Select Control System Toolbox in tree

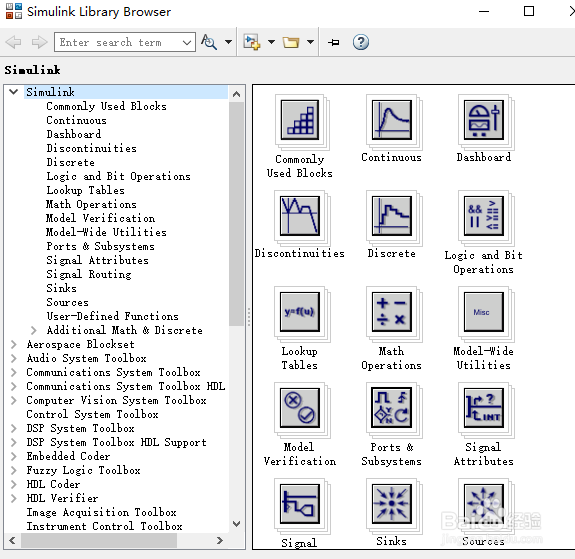pyautogui.click(x=92, y=414)
